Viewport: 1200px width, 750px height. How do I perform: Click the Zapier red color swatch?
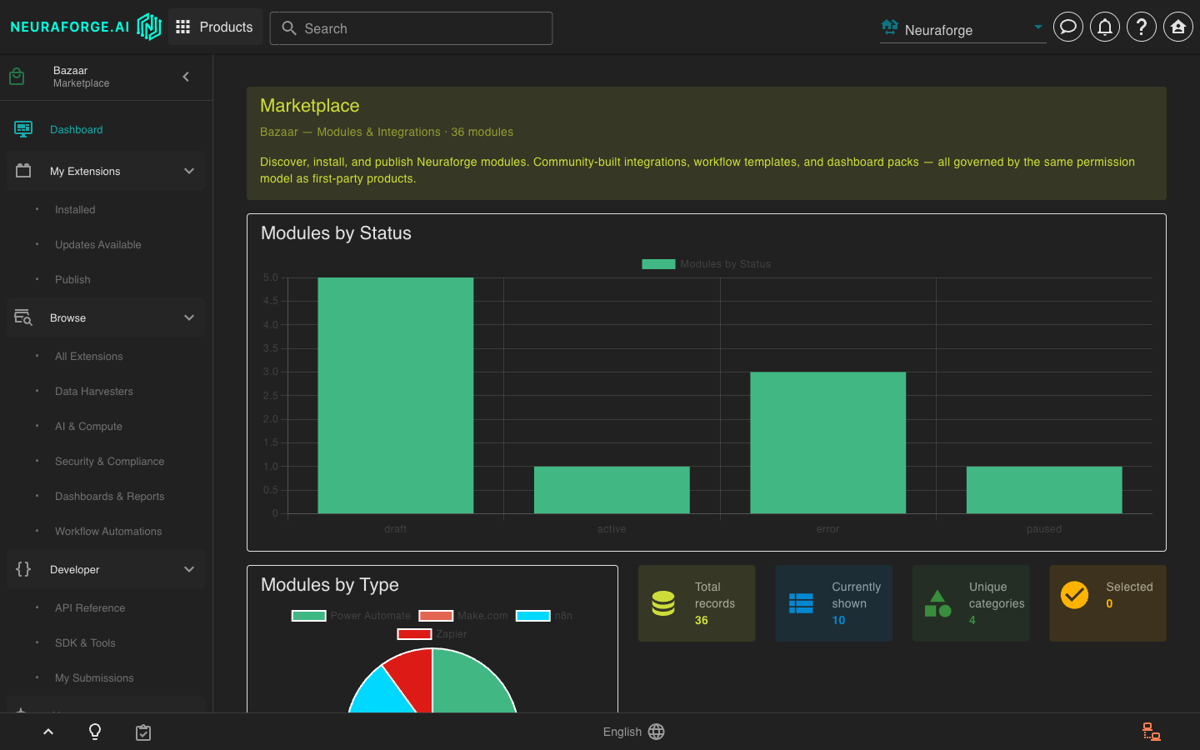coord(414,634)
